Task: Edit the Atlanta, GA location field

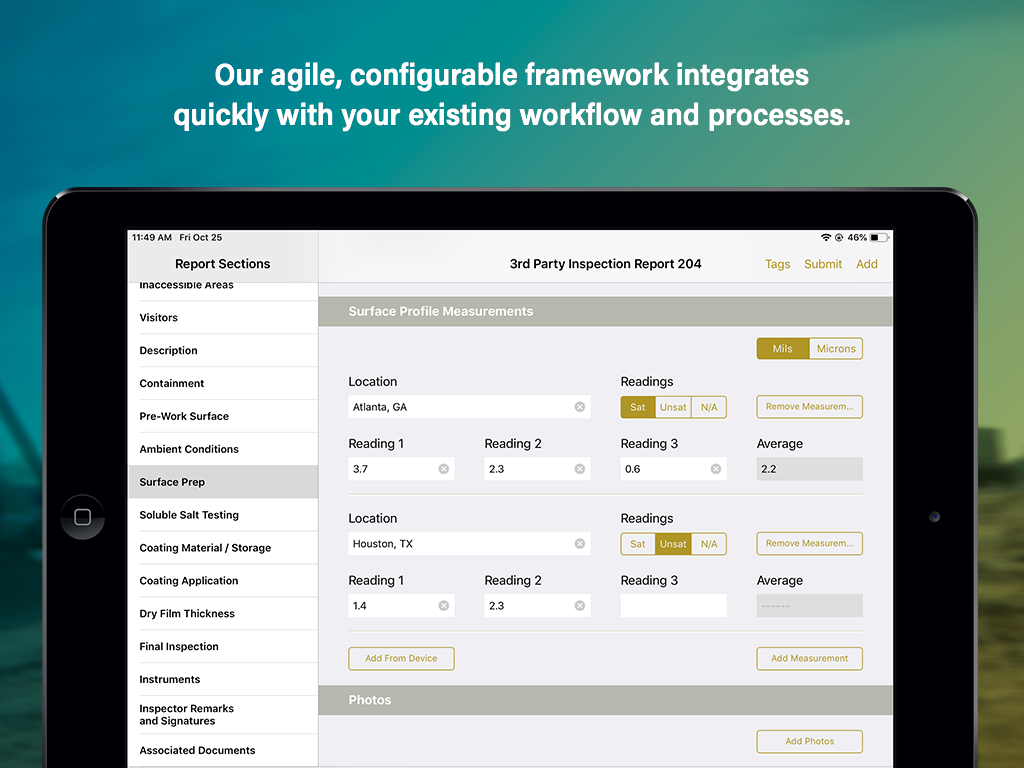Action: 469,407
